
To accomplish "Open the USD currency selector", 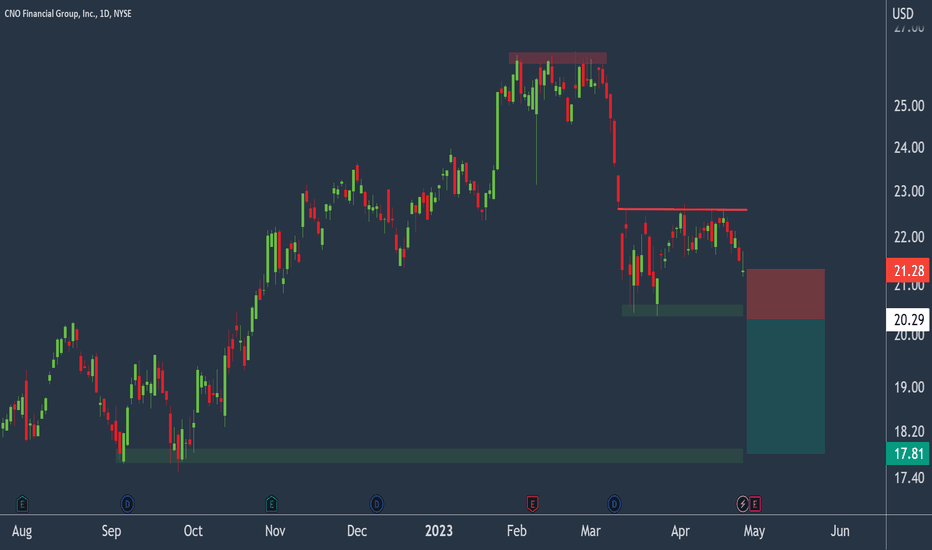I will 903,13.
